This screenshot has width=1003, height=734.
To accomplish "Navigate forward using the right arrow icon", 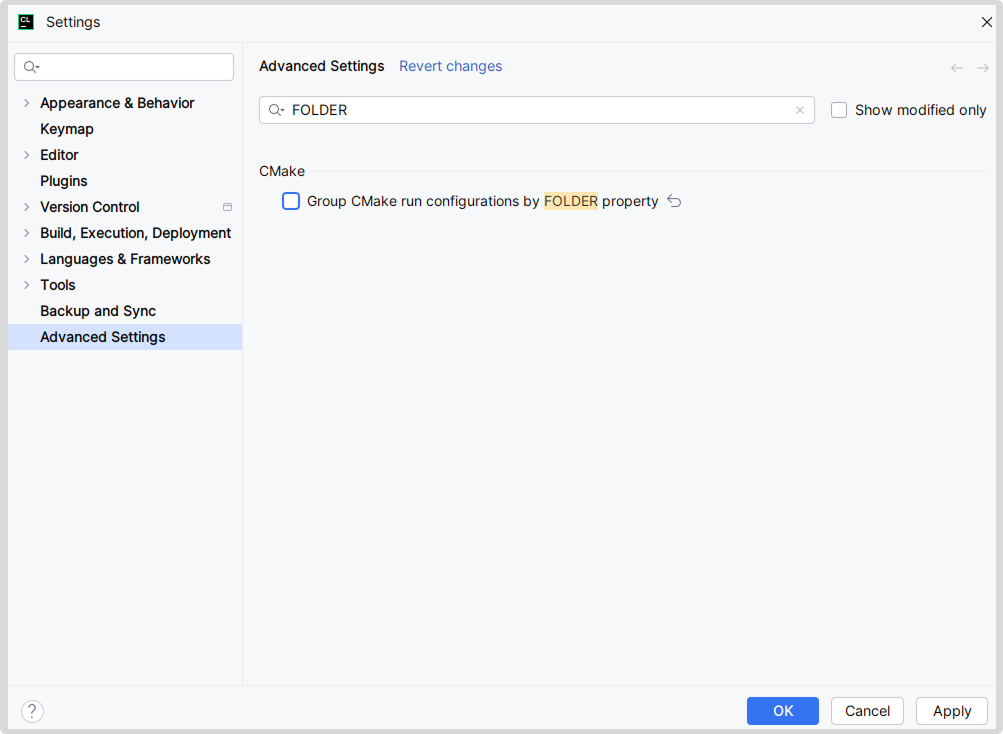I will click(x=983, y=68).
